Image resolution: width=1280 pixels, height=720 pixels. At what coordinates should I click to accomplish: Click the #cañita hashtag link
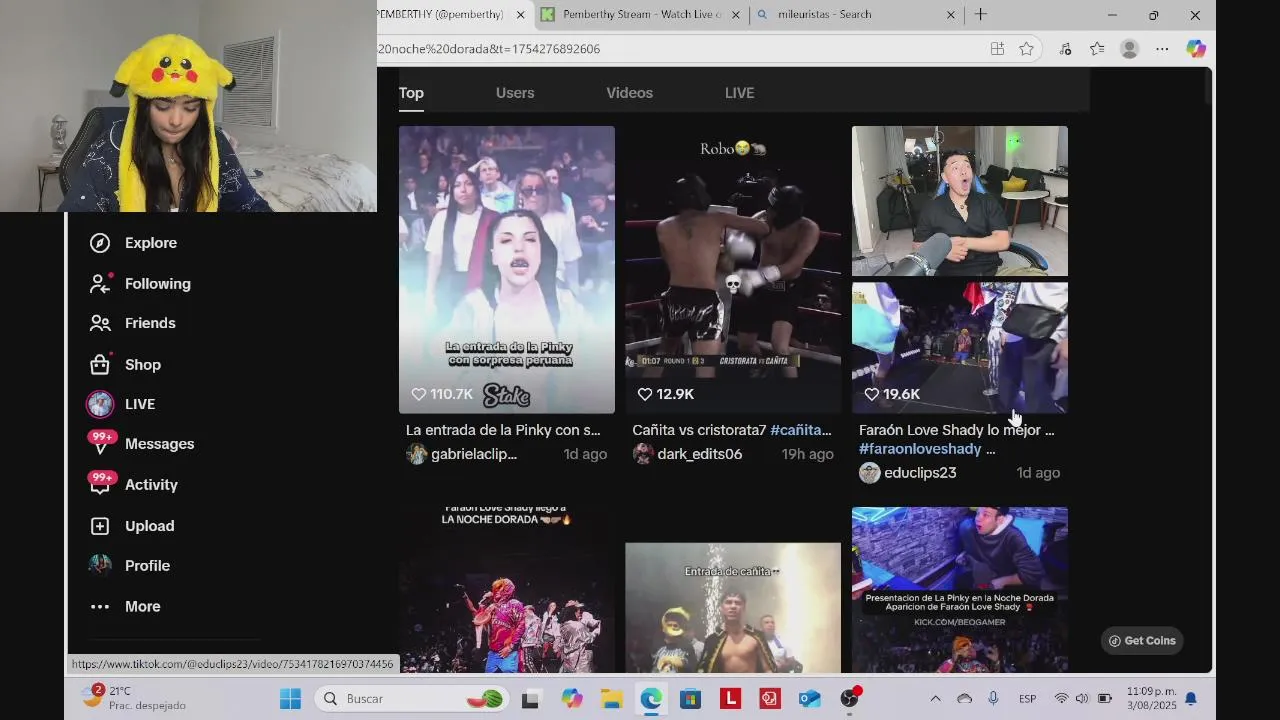801,430
